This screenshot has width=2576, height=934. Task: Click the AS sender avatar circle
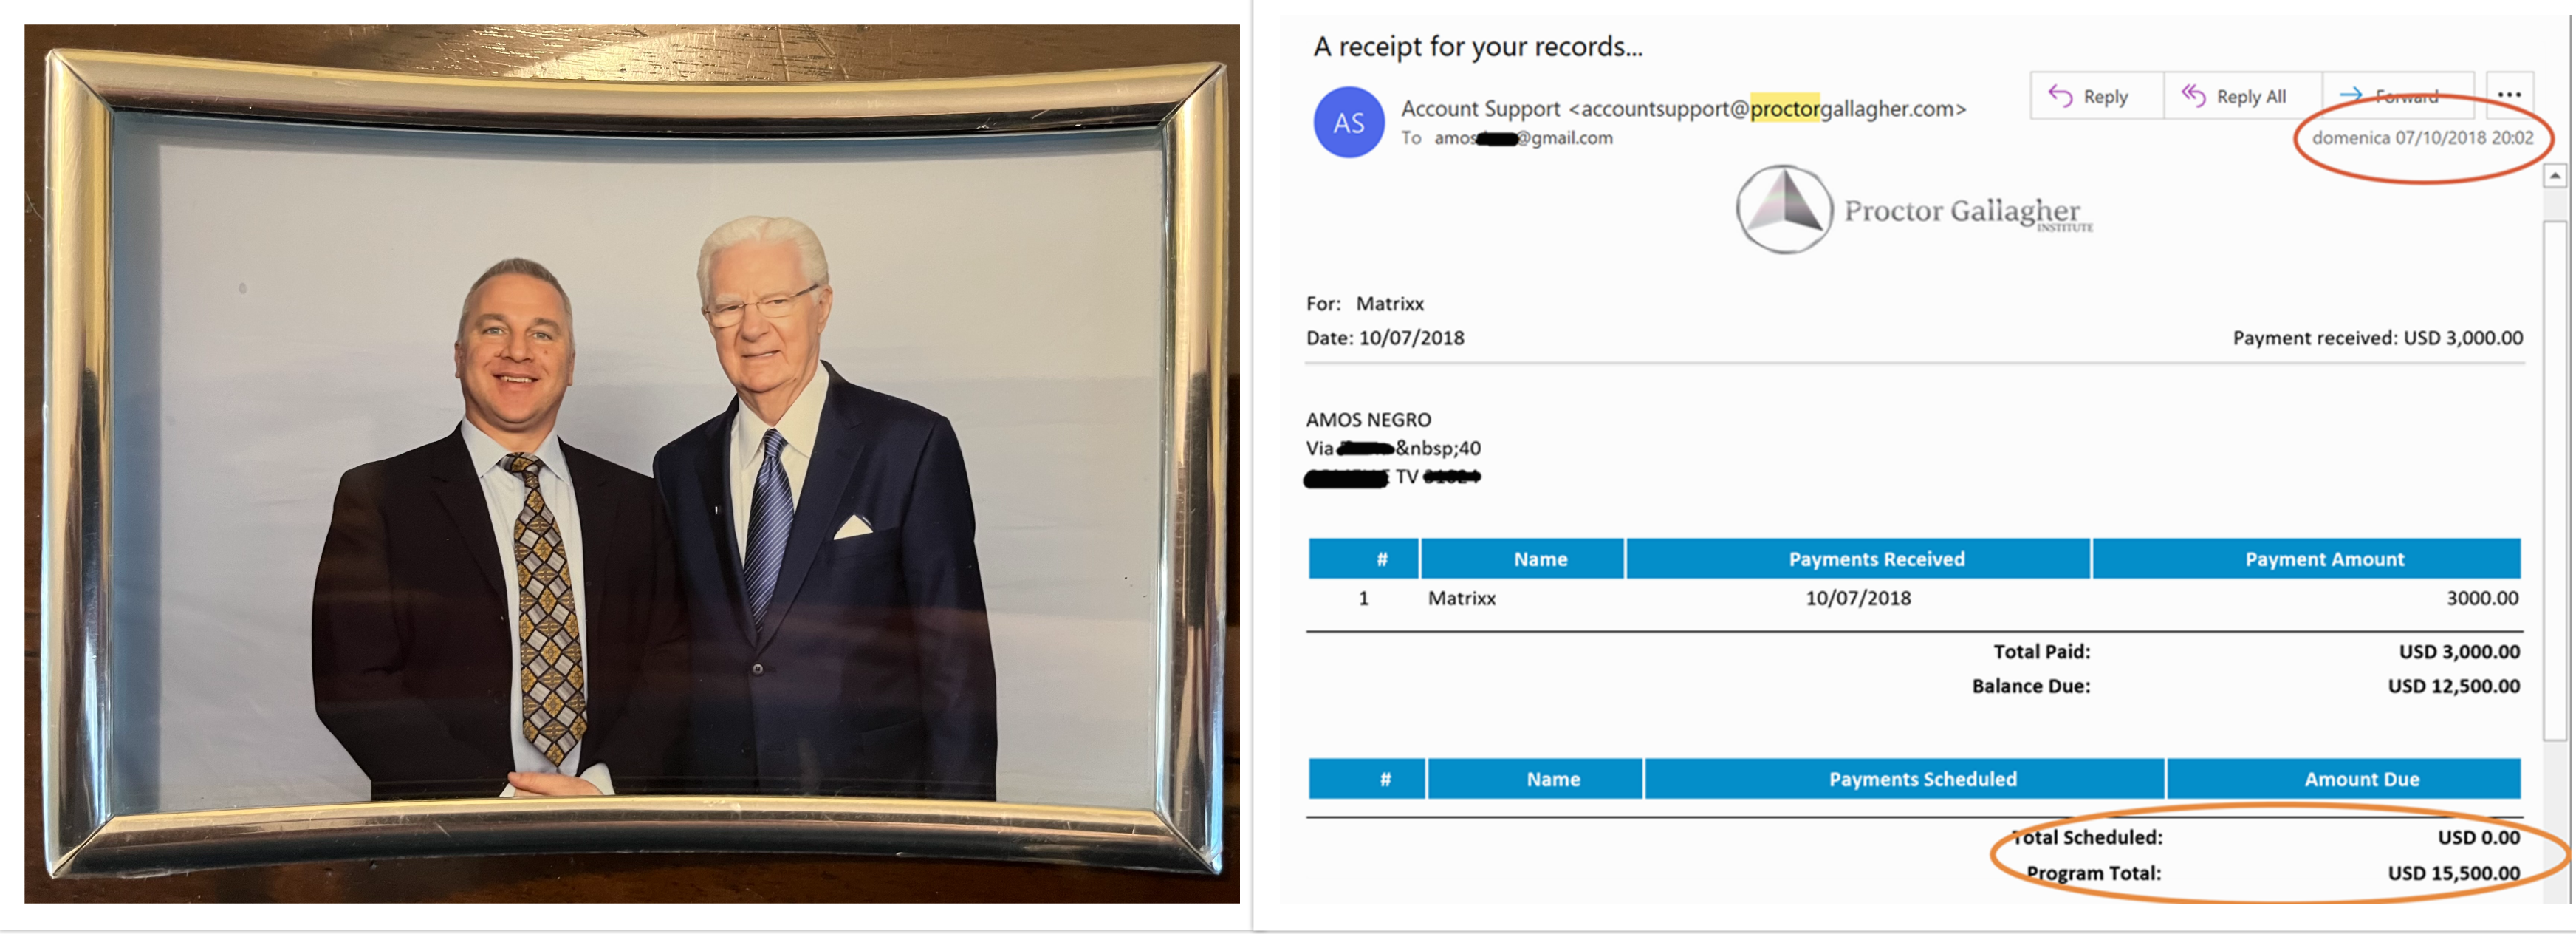1348,122
